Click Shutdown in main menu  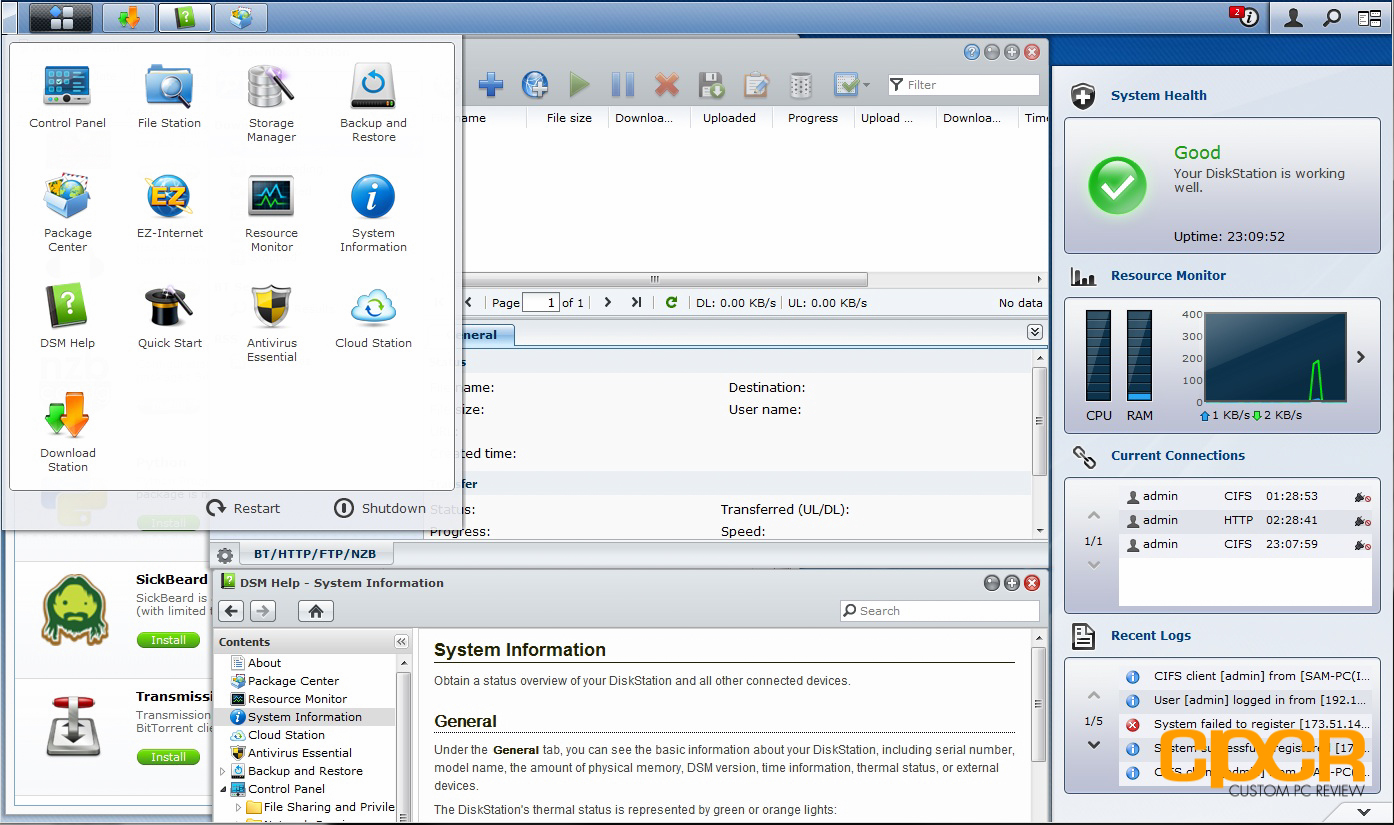379,508
